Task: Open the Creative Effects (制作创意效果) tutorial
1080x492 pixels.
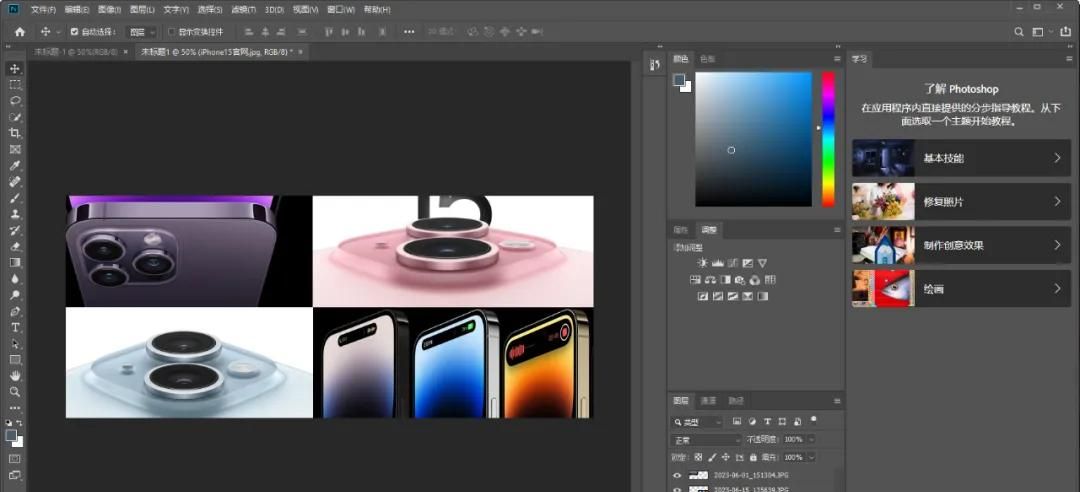Action: [962, 245]
